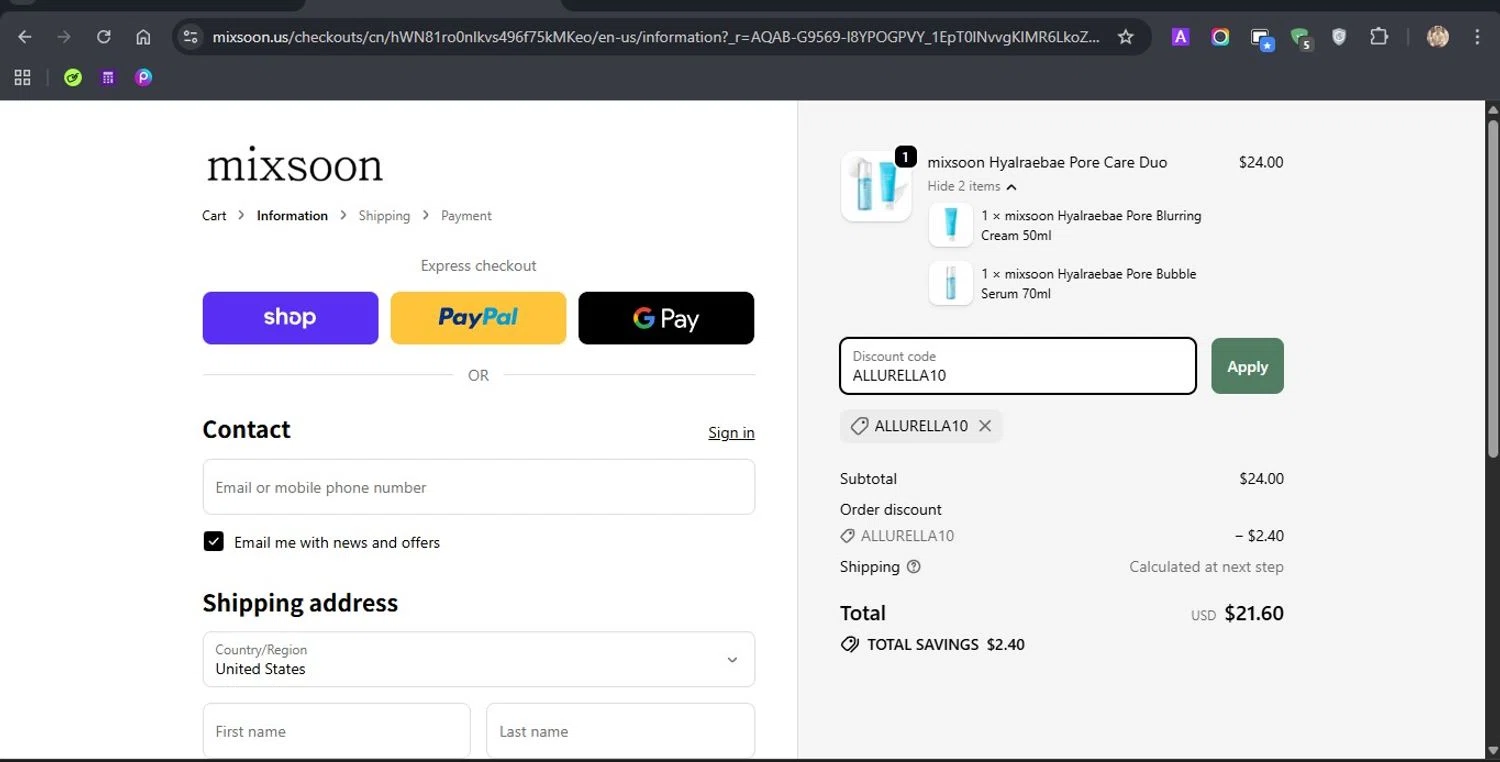Open Chrome three-dot menu
The height and width of the screenshot is (762, 1500).
click(x=1478, y=37)
